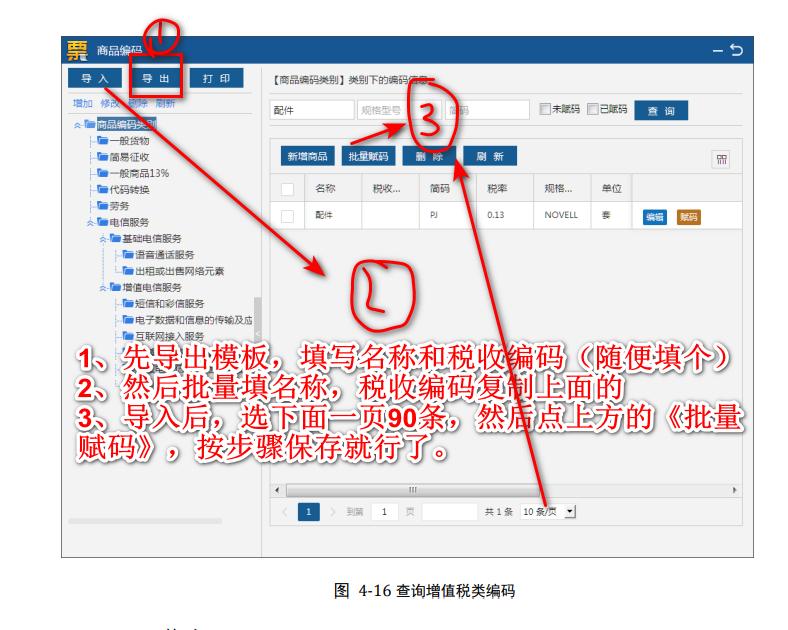Click the 规格型号 input field
Image resolution: width=788 pixels, height=630 pixels.
[x=400, y=110]
